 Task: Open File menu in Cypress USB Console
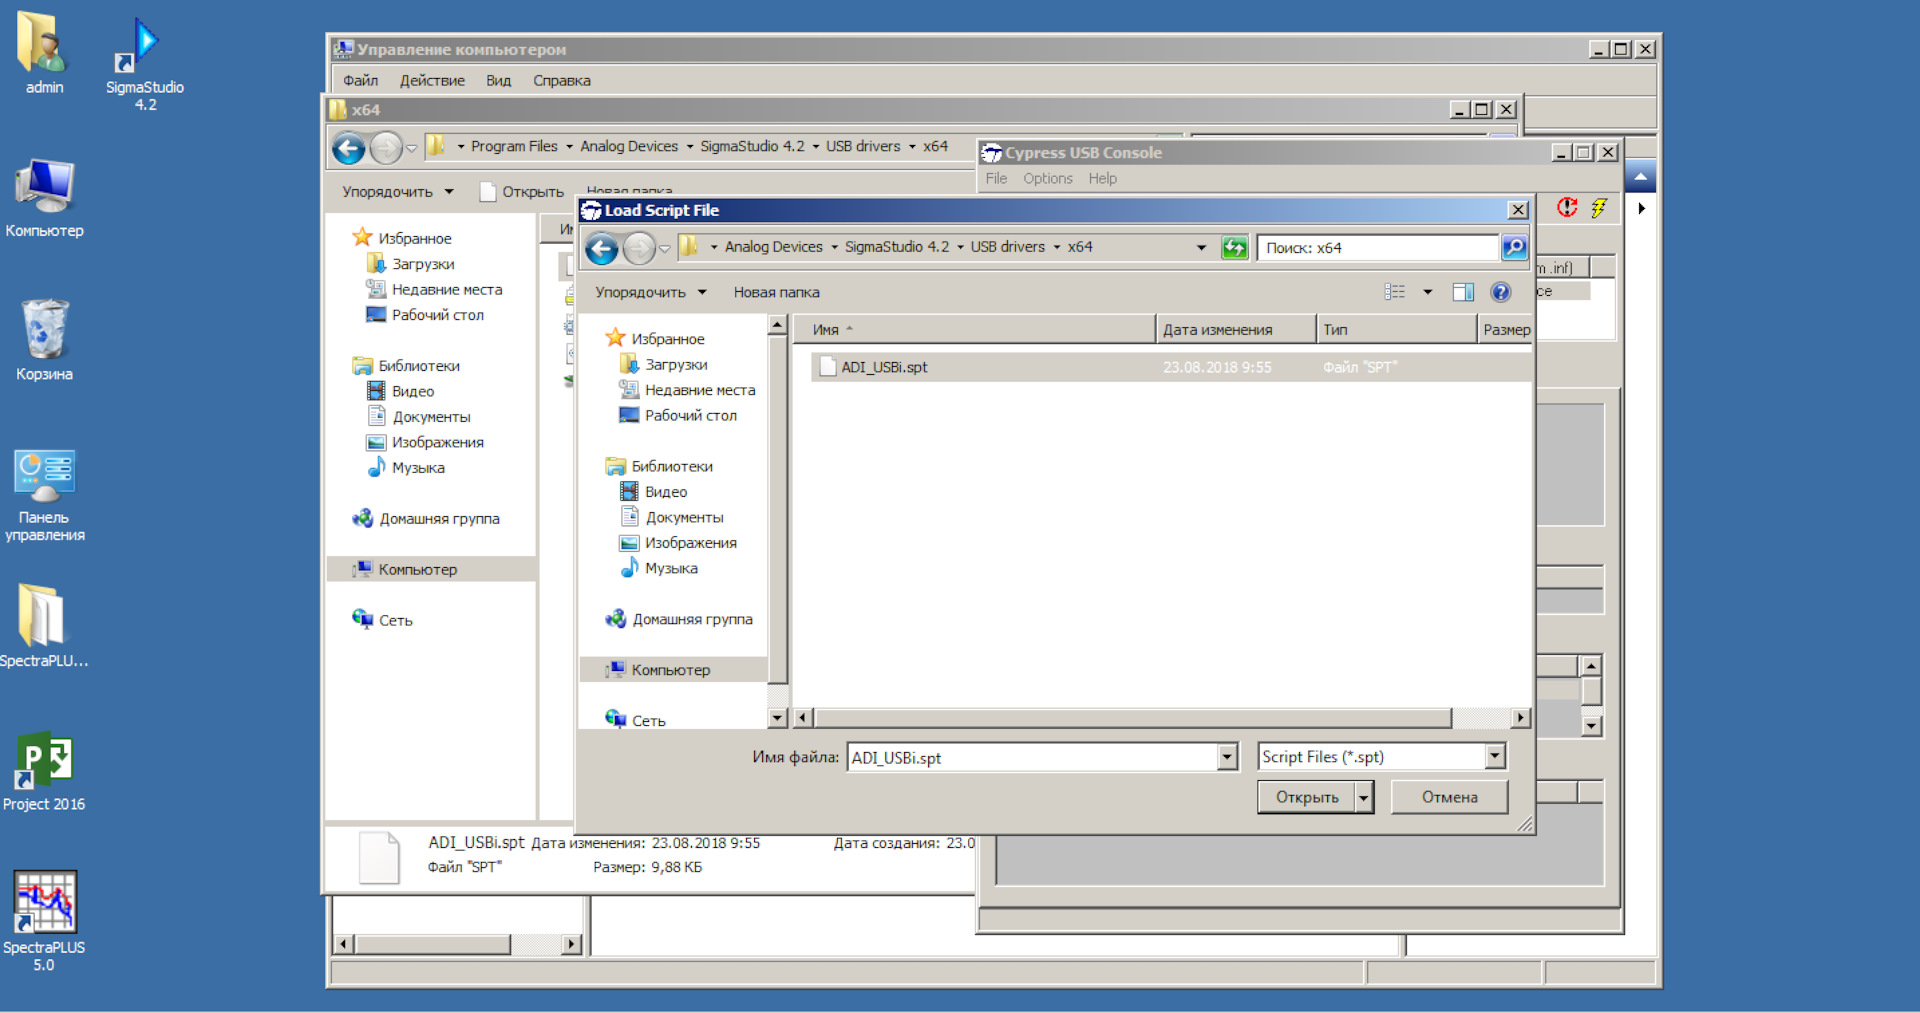(996, 179)
